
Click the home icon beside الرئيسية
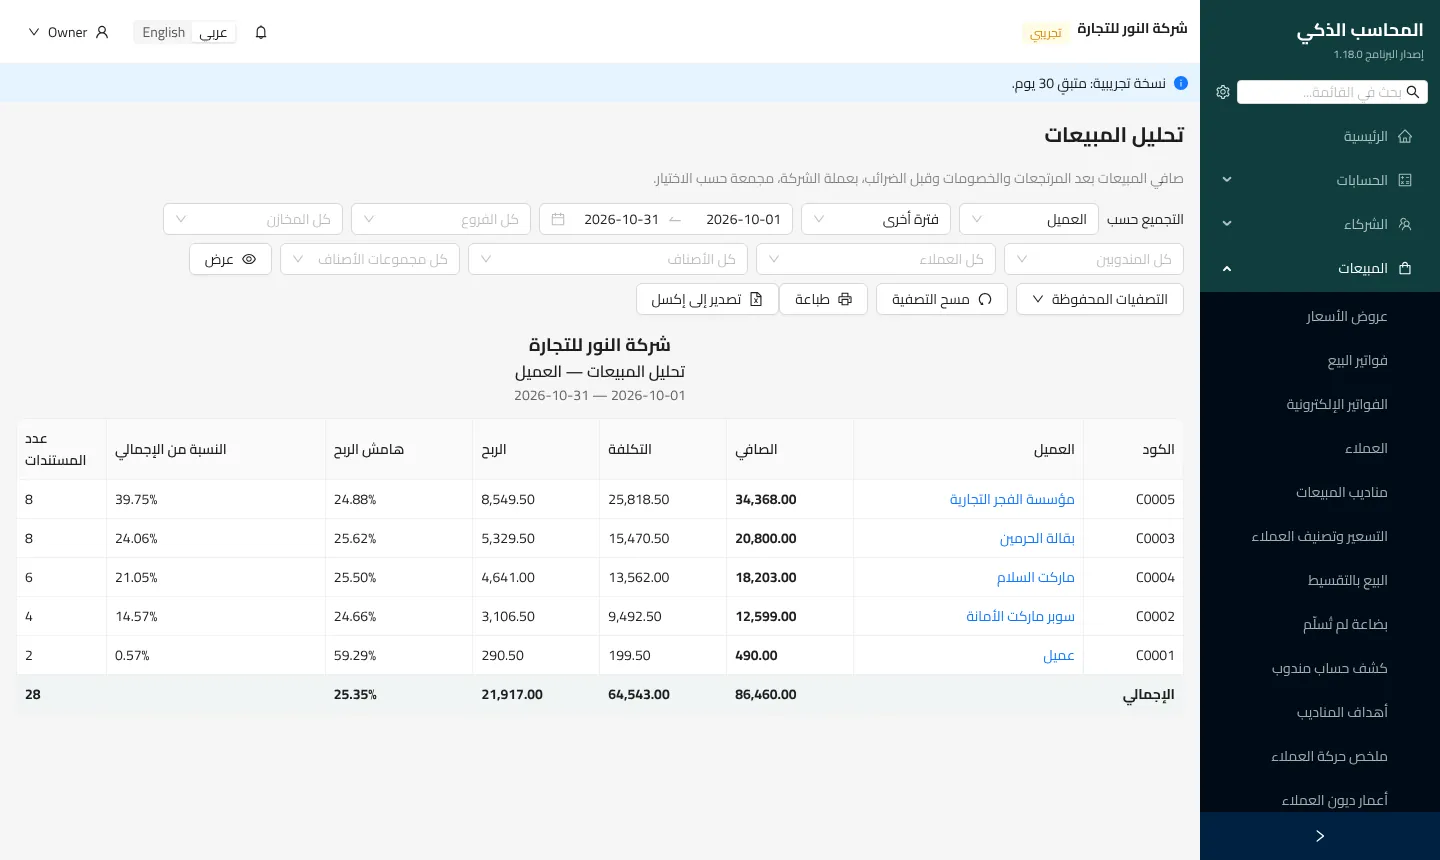pos(1405,136)
